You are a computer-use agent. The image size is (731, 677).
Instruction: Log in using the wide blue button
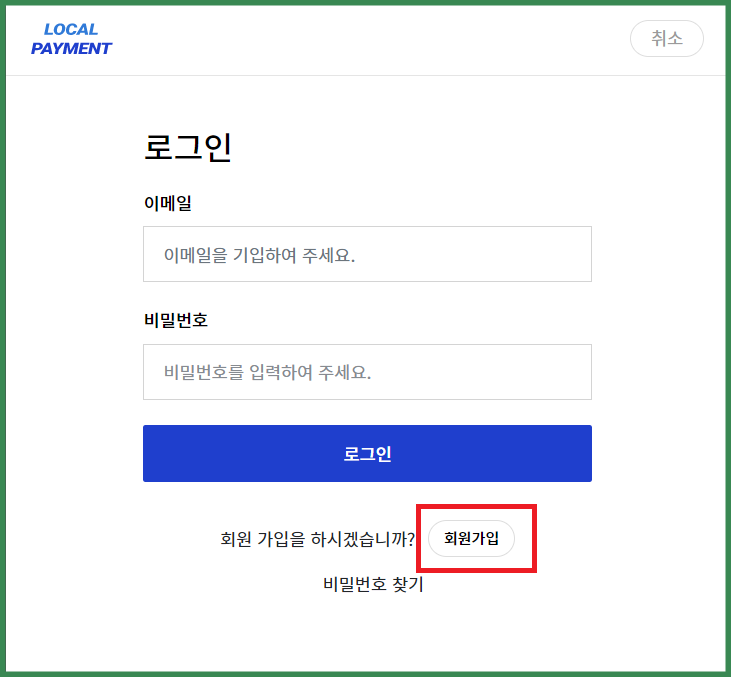coord(367,453)
